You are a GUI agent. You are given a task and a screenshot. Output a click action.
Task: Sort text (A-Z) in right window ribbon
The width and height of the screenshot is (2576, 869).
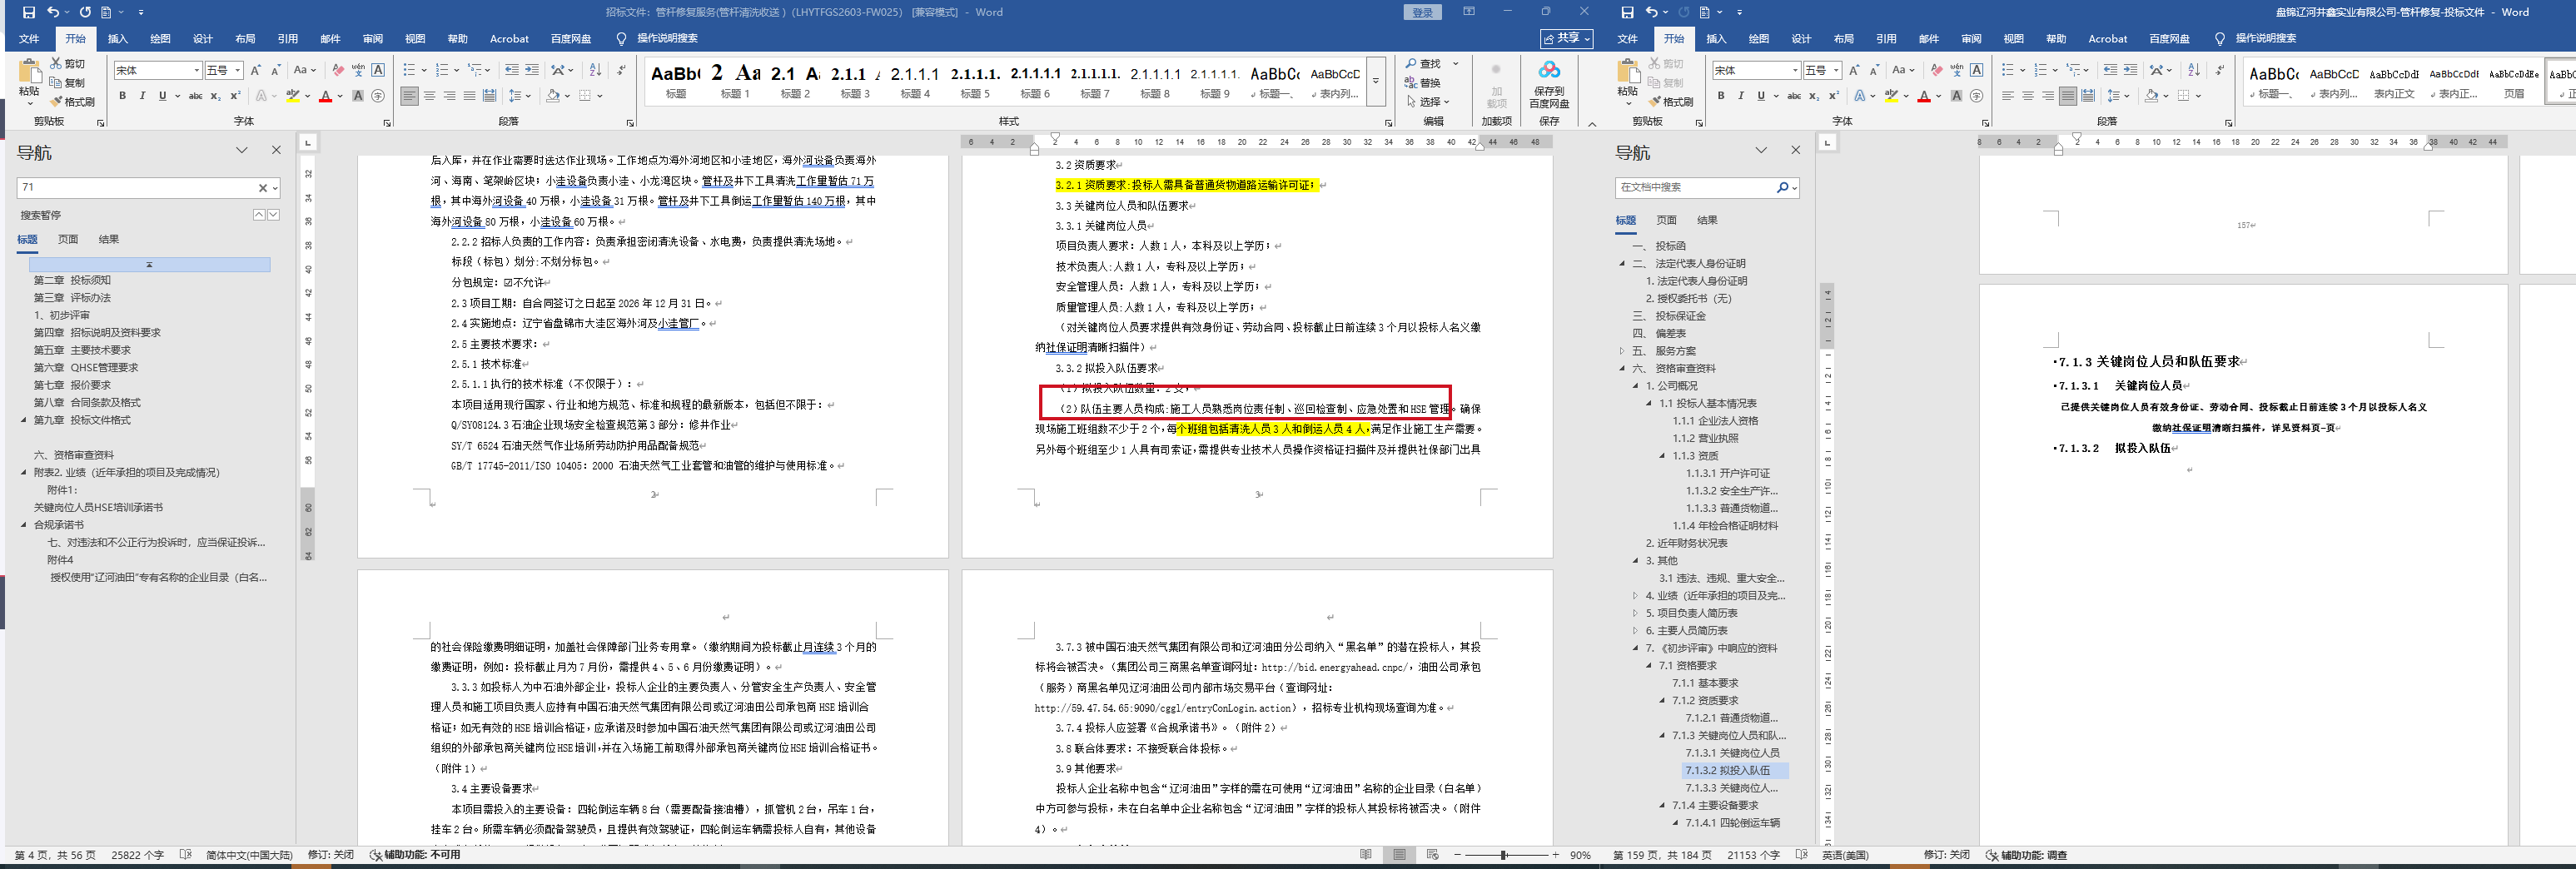pyautogui.click(x=2194, y=70)
